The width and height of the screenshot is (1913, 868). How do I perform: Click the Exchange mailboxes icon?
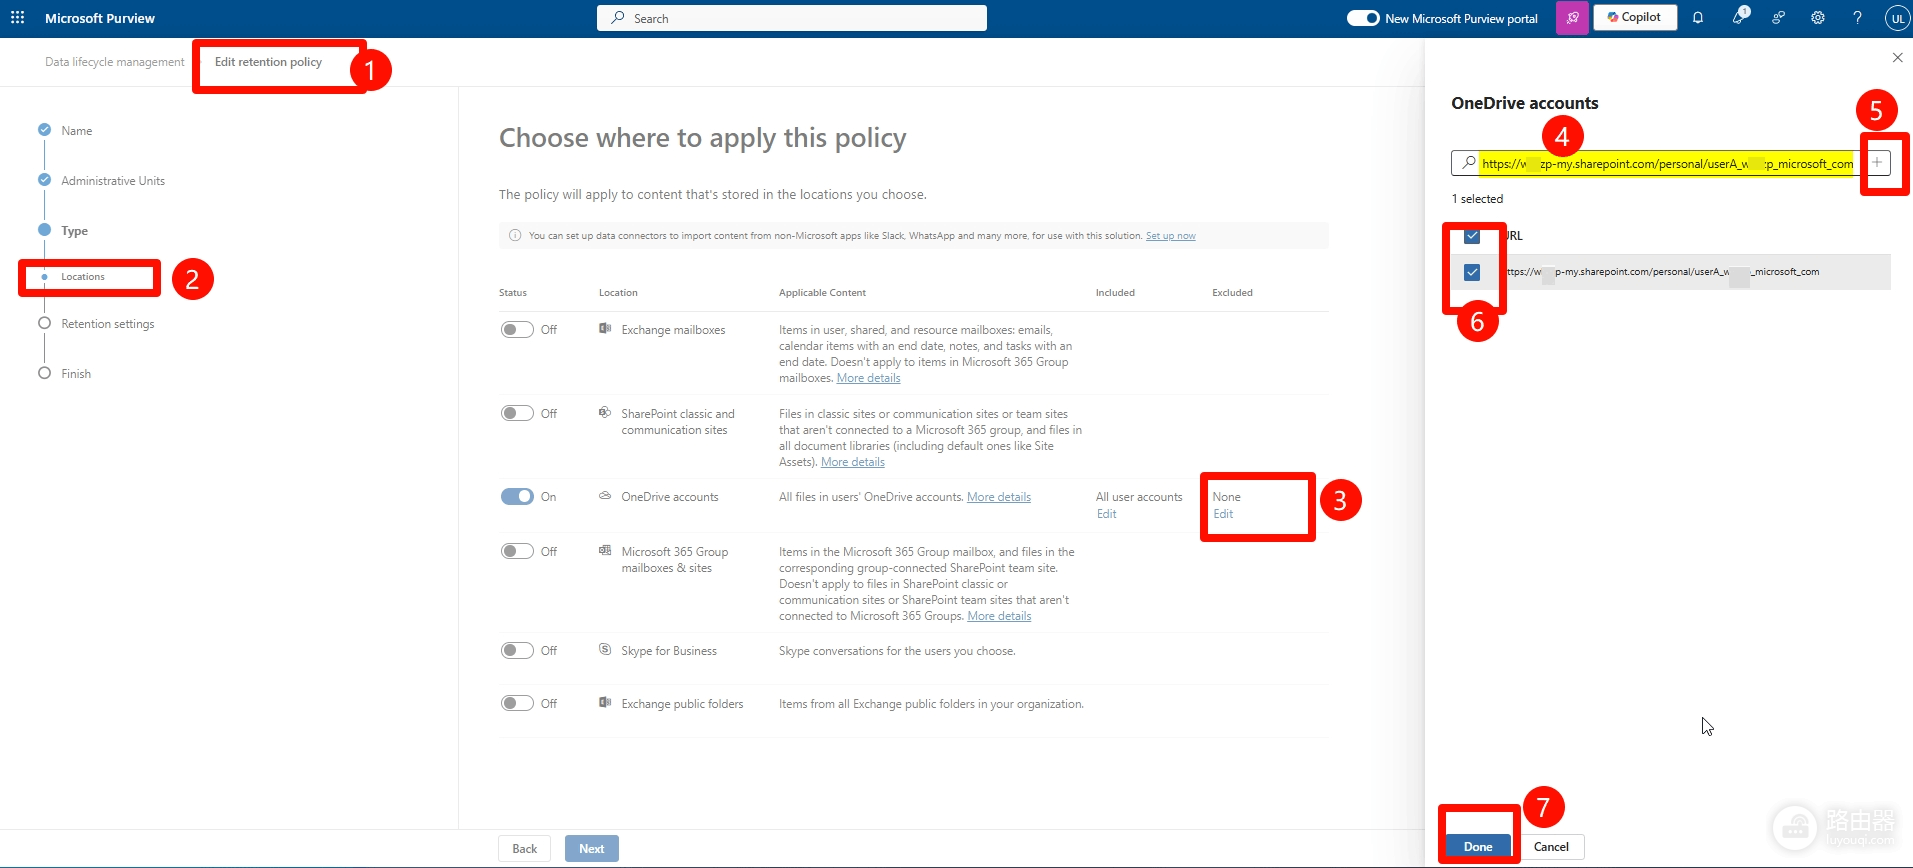tap(605, 329)
